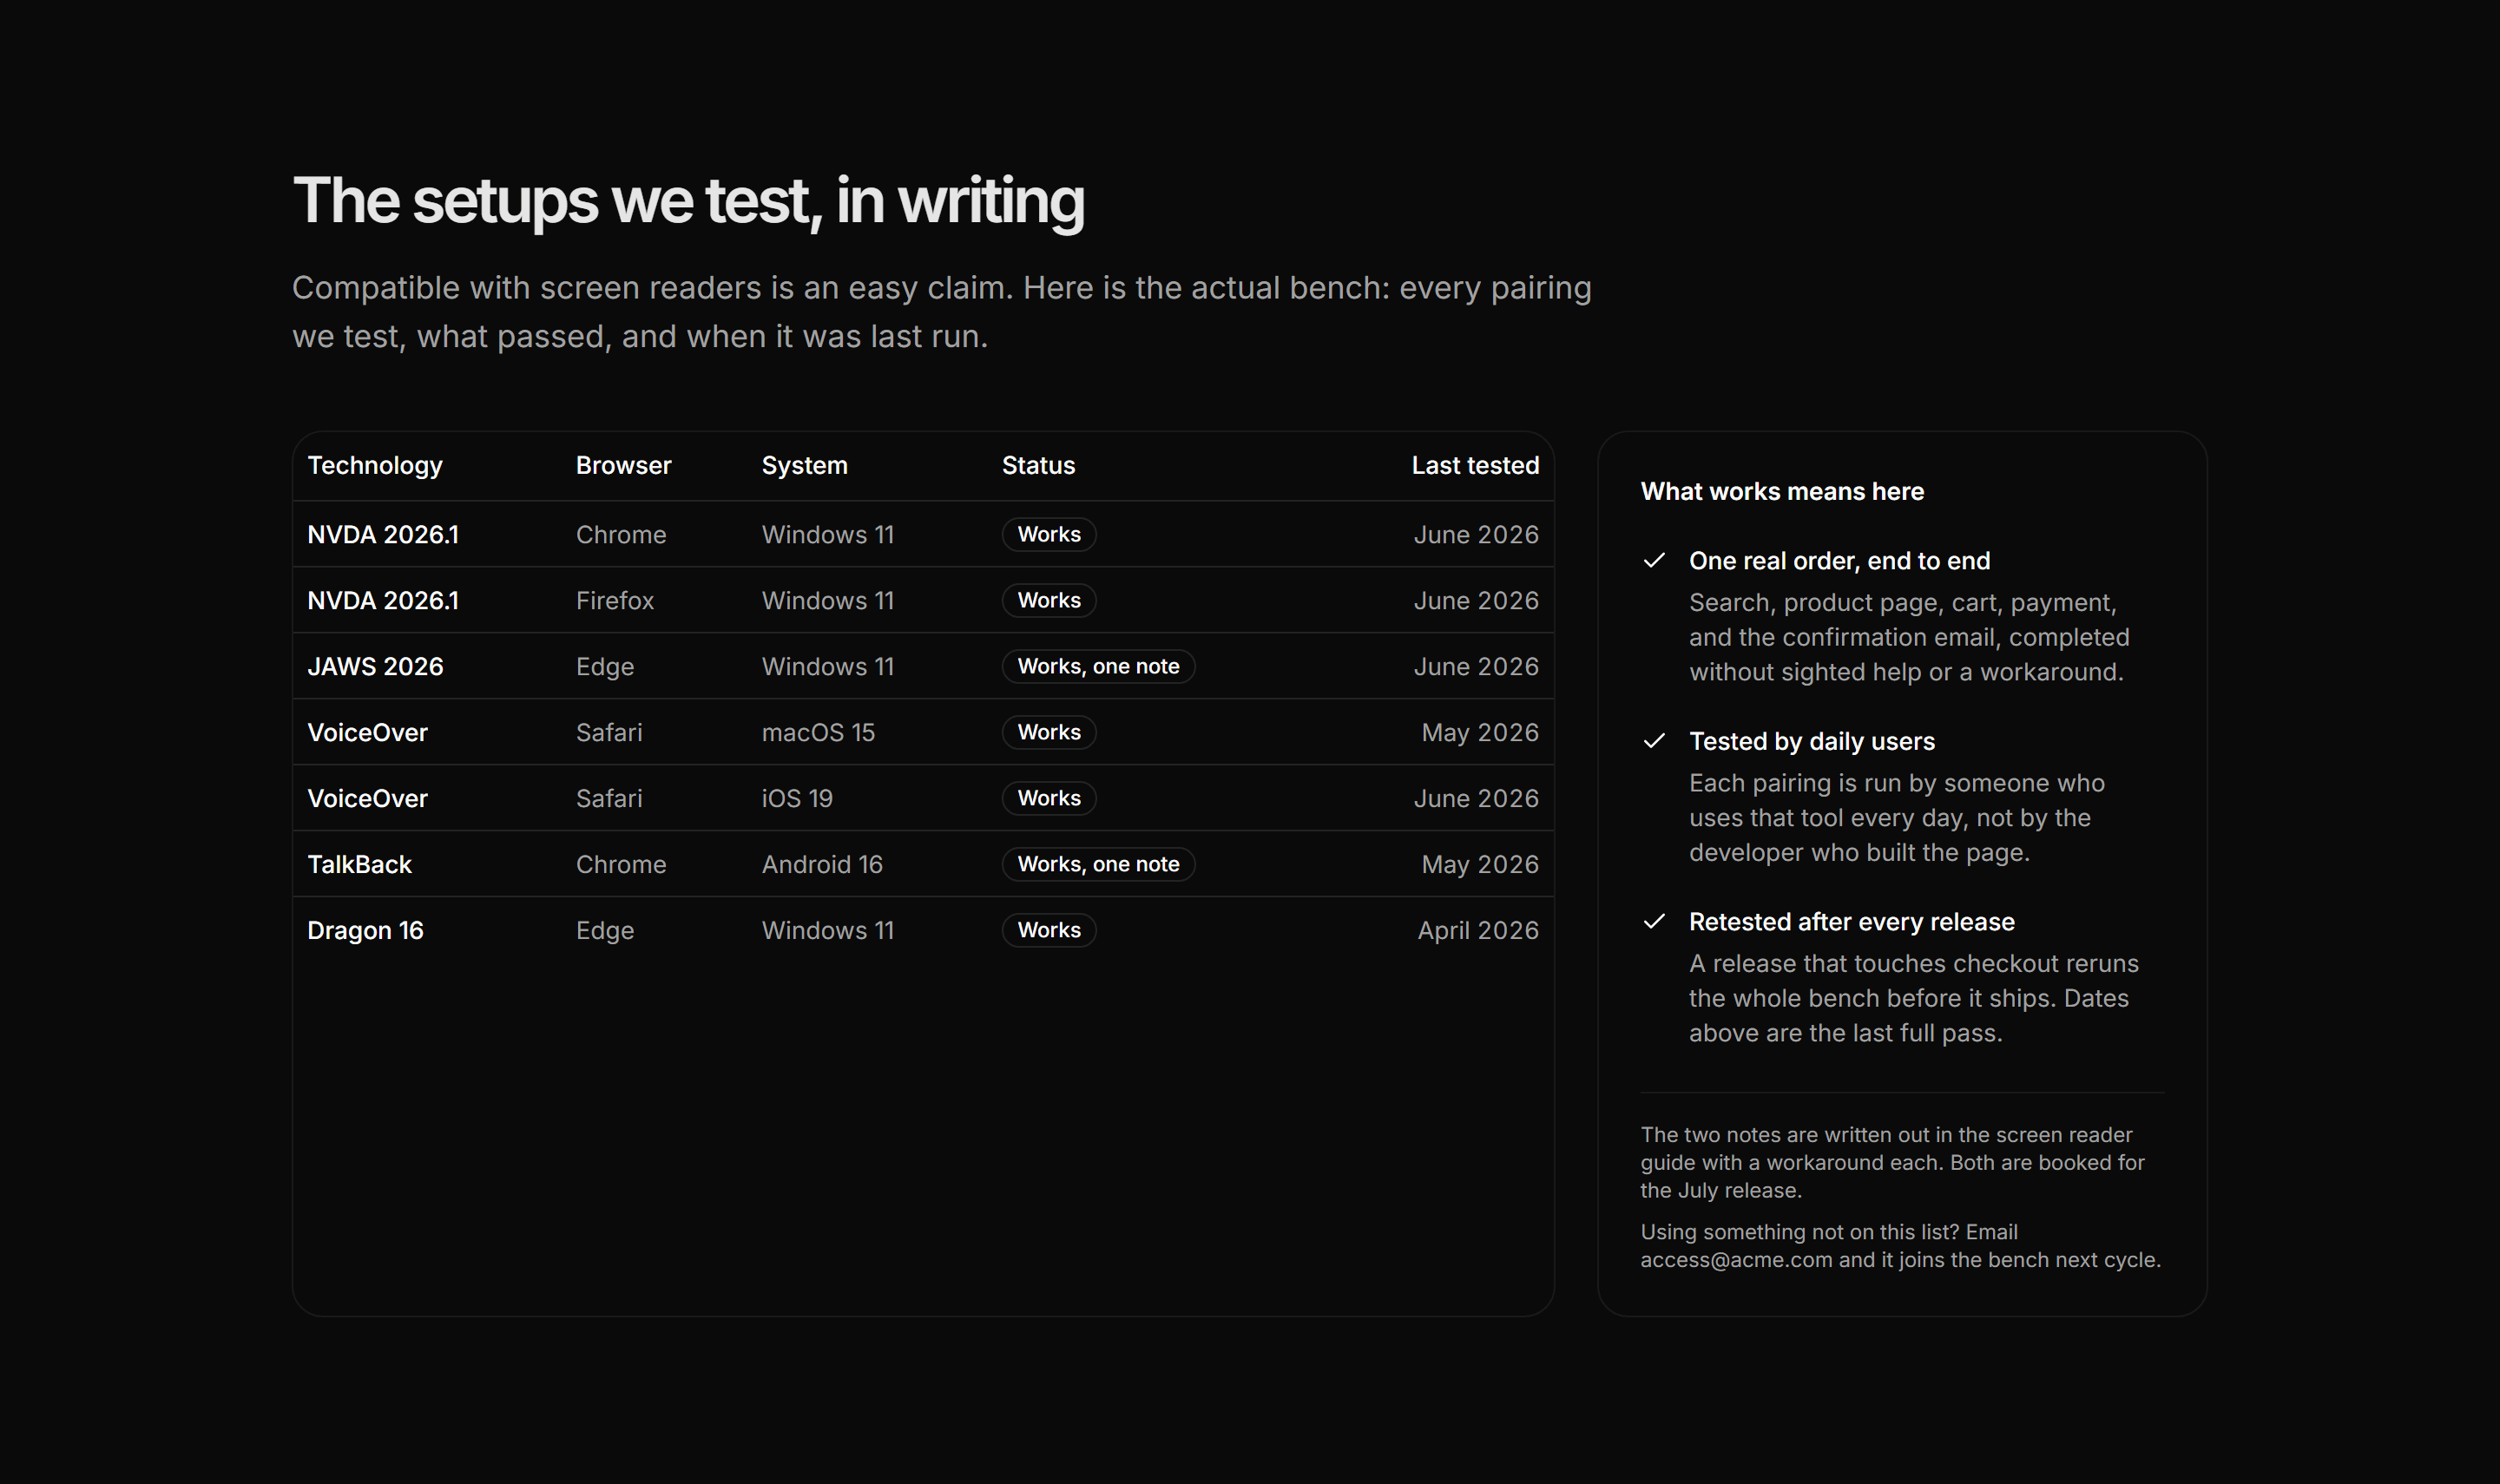Click the "What works means here" heading
The height and width of the screenshot is (1484, 2500).
point(1782,492)
